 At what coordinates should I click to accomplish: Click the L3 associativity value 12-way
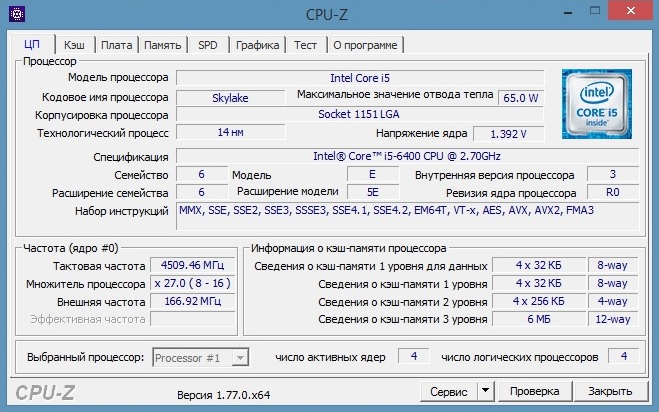(613, 319)
